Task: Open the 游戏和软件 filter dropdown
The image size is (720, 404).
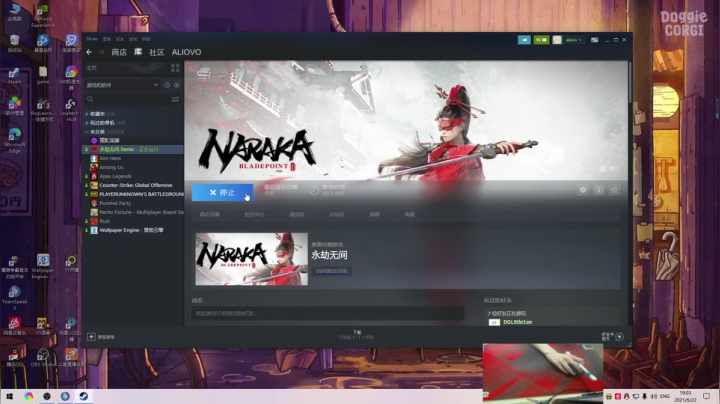Action: [x=122, y=85]
